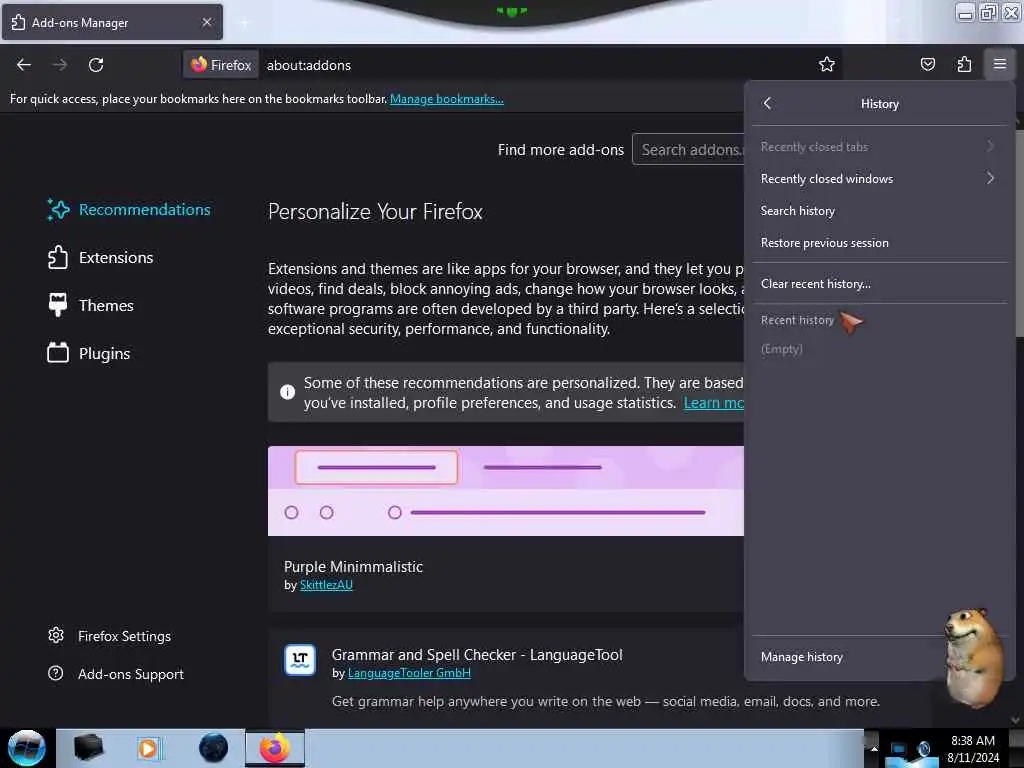Click the Search addons field

point(688,150)
